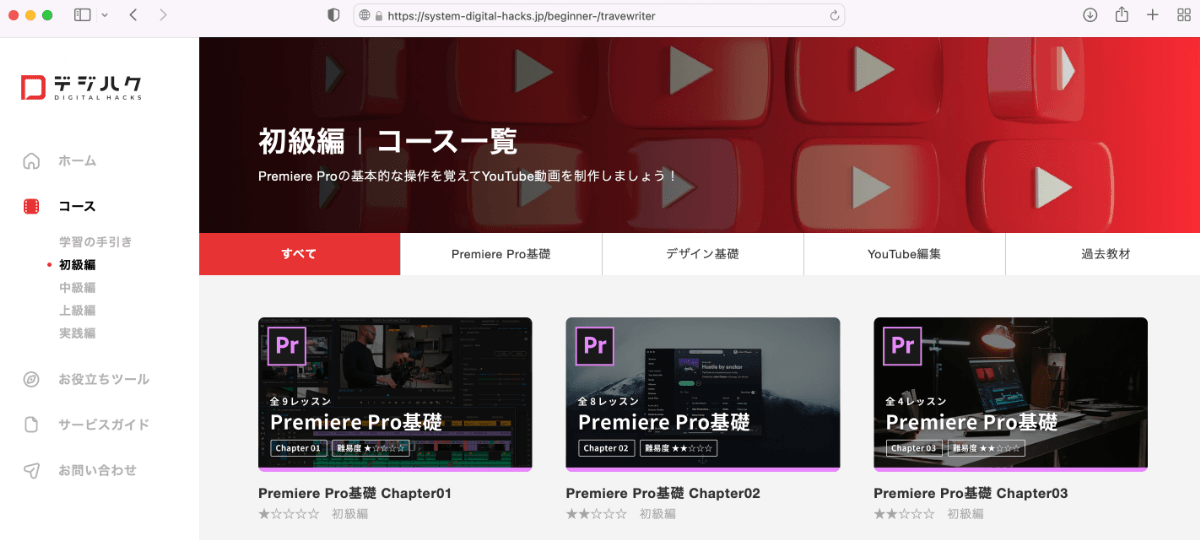Click the サービスガイド document icon
1200x540 pixels.
tap(32, 425)
